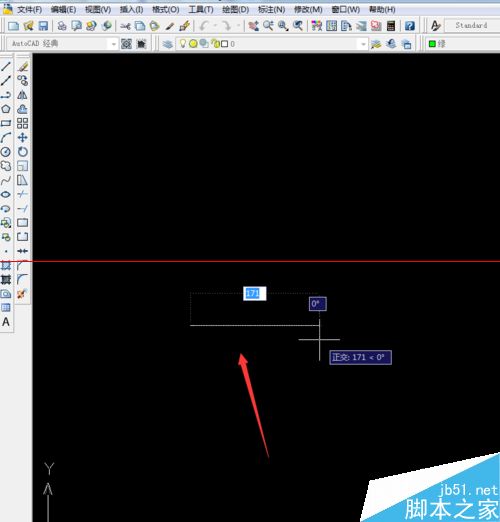
Task: Select the Construction Line tool
Action: (6, 80)
